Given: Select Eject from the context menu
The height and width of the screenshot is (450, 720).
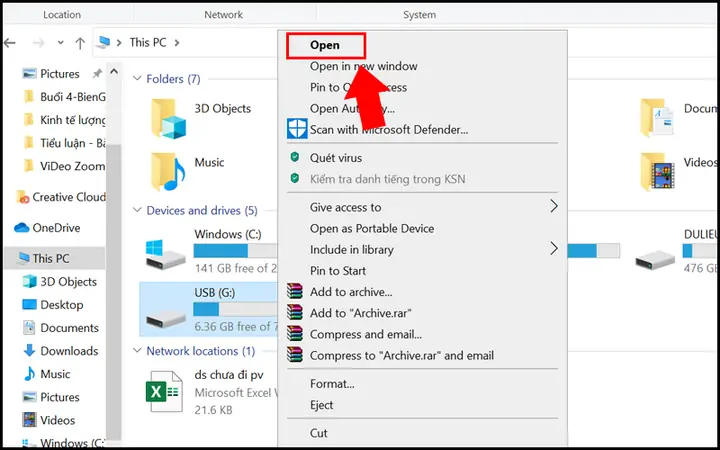Looking at the screenshot, I should pyautogui.click(x=321, y=405).
